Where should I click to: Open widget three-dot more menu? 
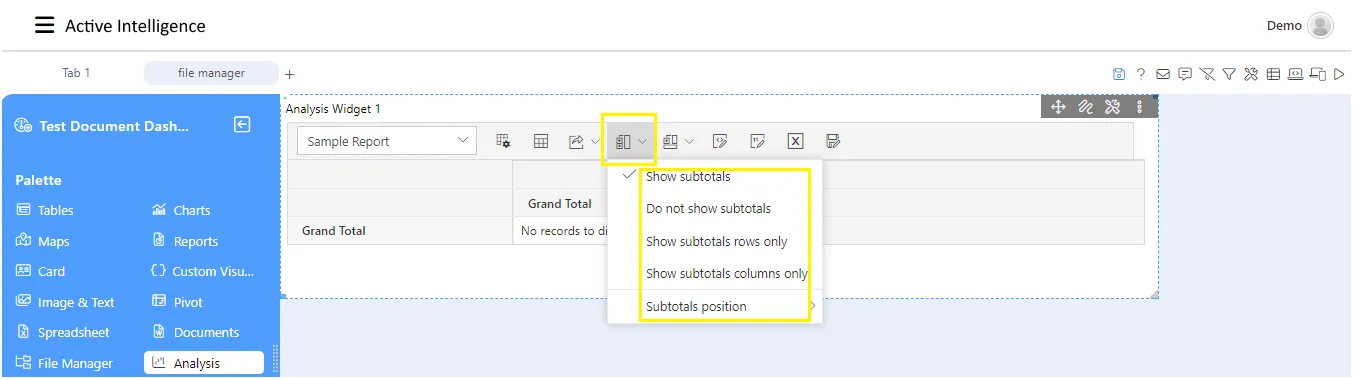(x=1140, y=107)
